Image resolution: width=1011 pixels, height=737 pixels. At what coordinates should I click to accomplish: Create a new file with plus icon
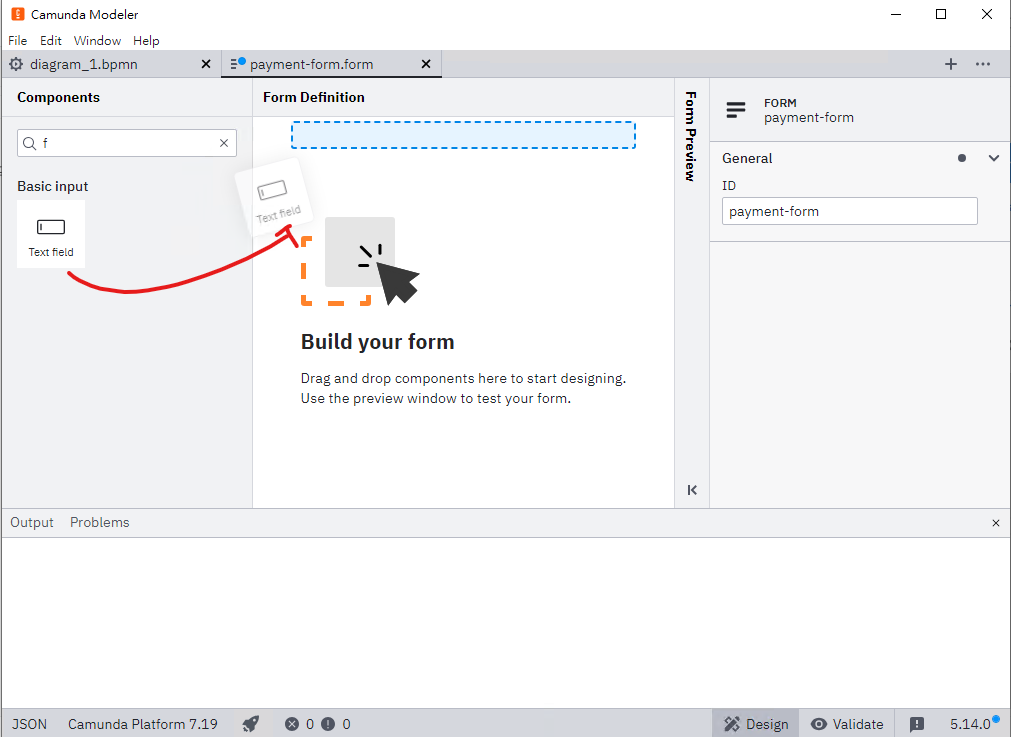pos(950,64)
